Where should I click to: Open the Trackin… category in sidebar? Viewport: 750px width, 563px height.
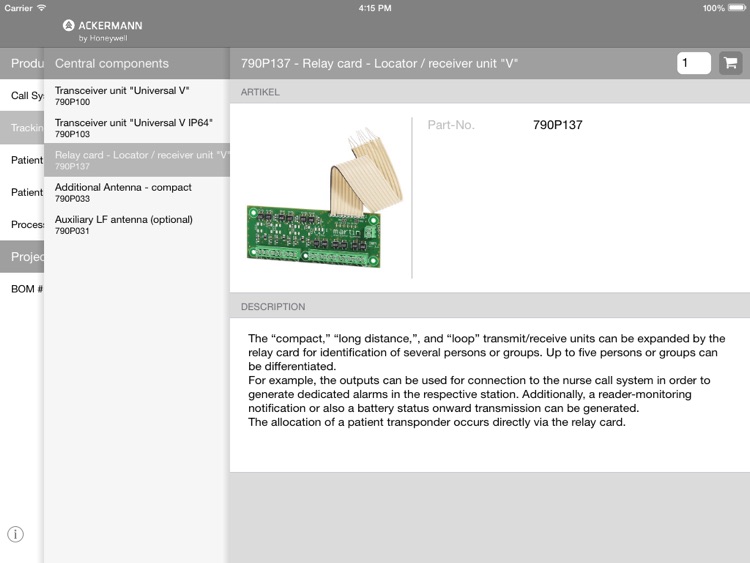[x=22, y=128]
